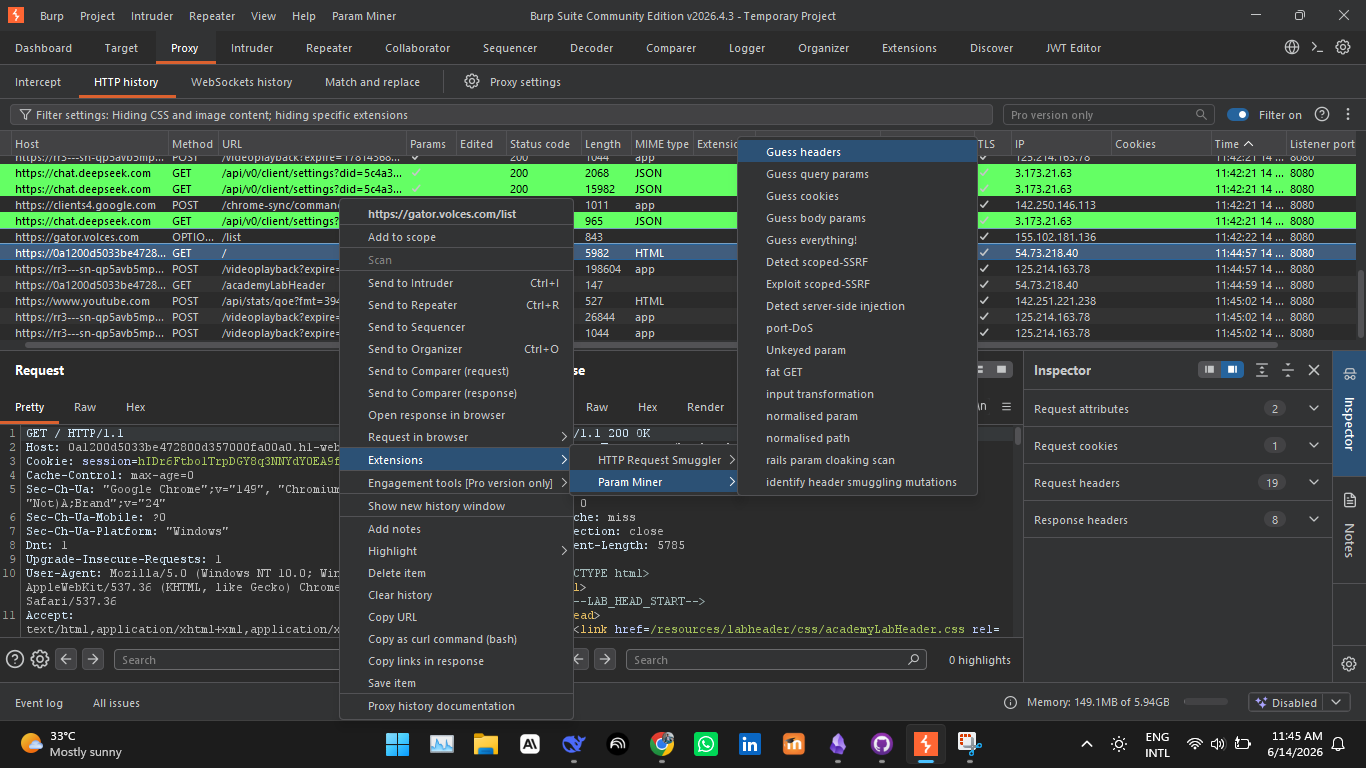Turn off the Filter on toggle
Viewport: 1366px width, 768px height.
[1238, 115]
